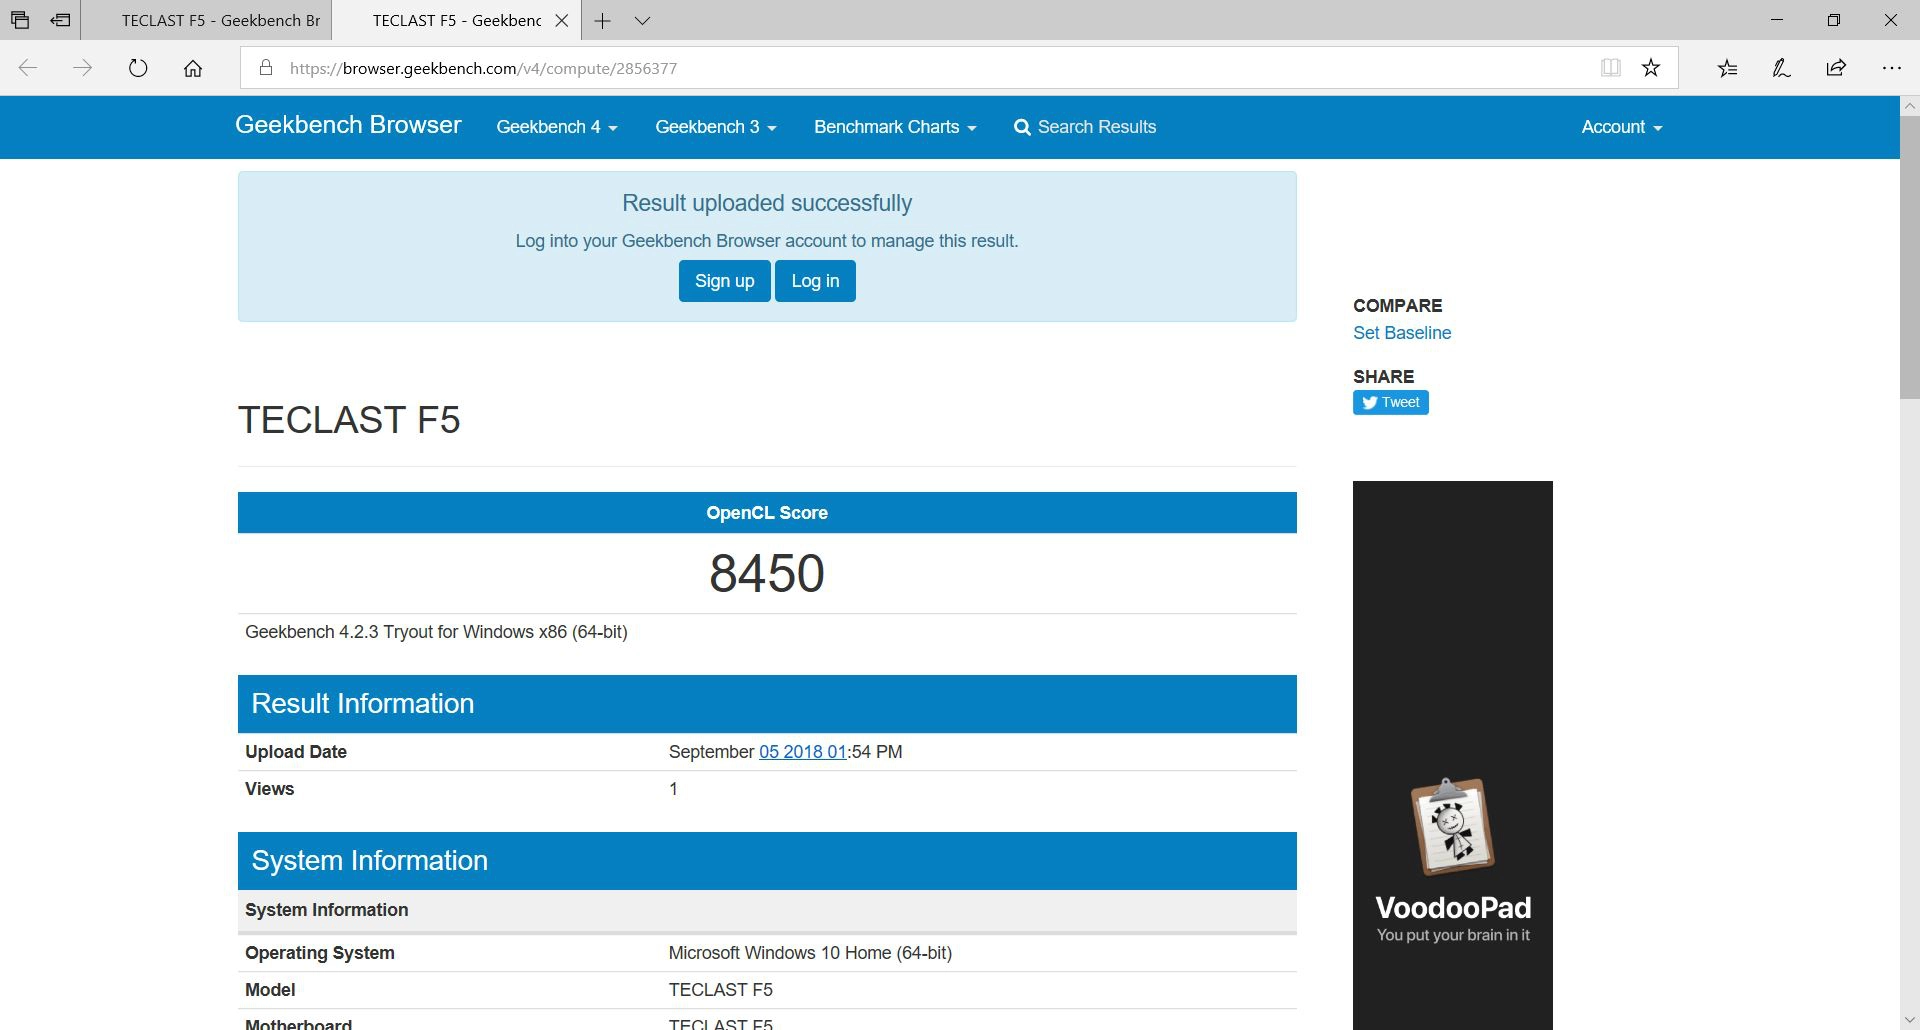Open the tab preview overview icon

(20, 20)
